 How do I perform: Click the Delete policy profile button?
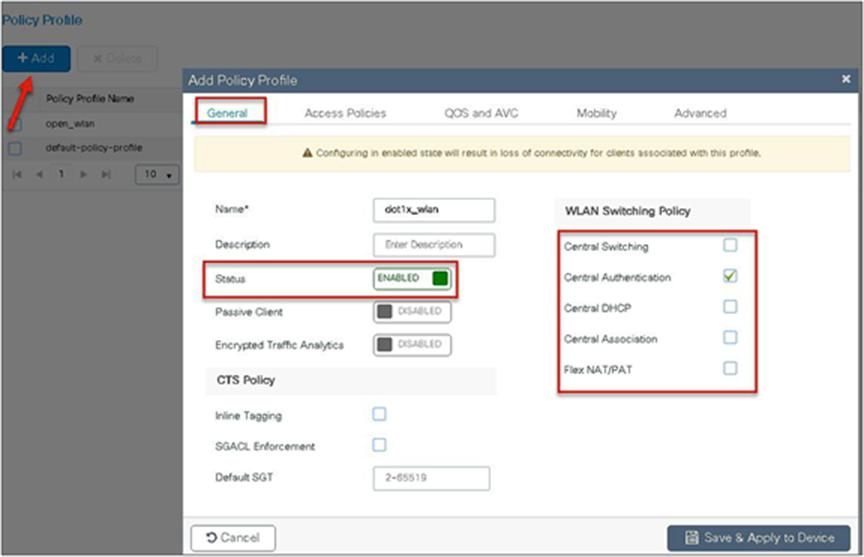[117, 58]
